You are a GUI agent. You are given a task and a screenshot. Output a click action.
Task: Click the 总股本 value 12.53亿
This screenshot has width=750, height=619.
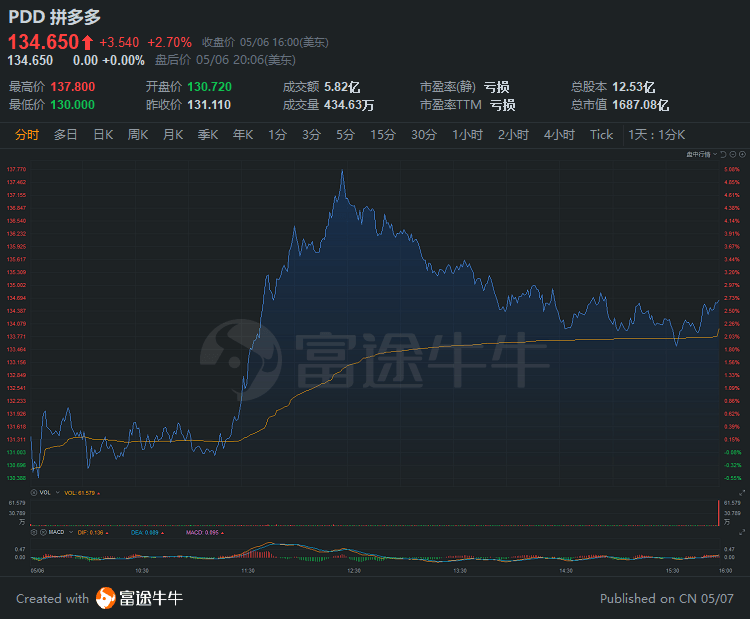(634, 87)
